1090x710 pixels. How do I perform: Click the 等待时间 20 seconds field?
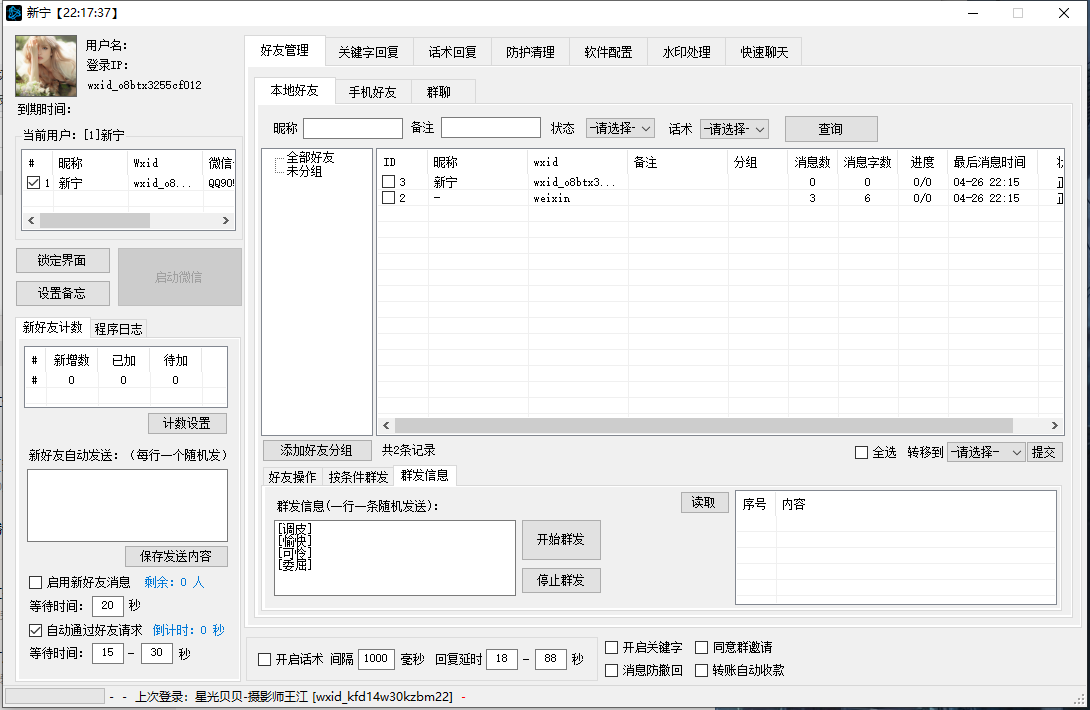[108, 606]
